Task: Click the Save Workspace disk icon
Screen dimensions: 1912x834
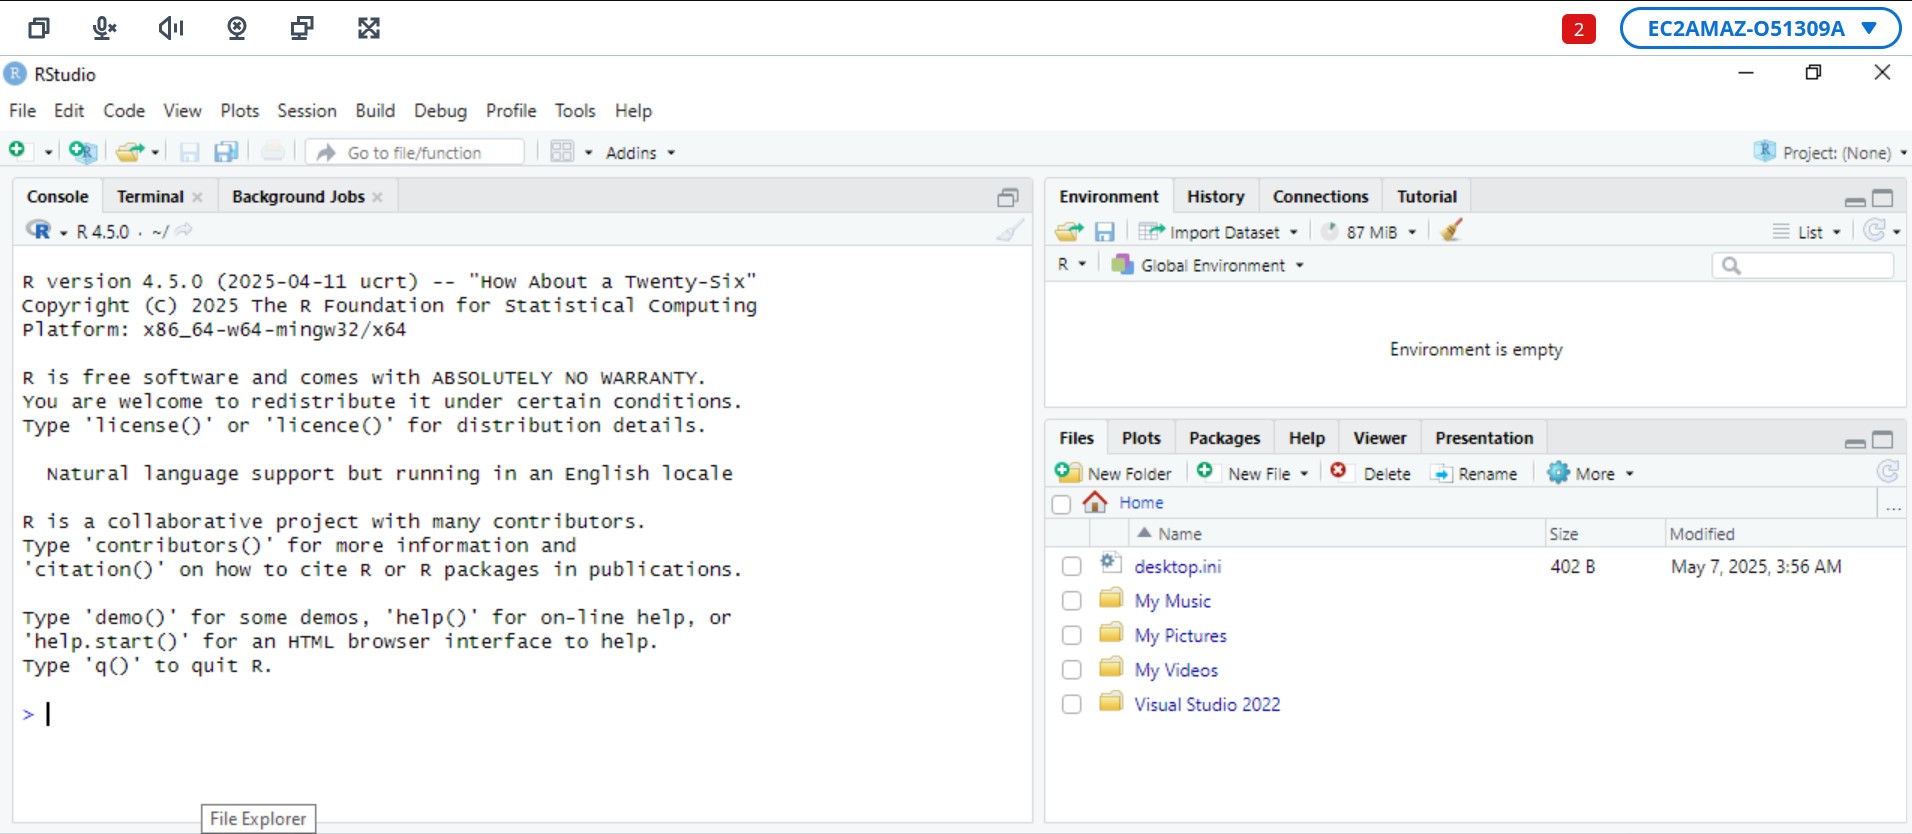Action: click(x=1104, y=232)
